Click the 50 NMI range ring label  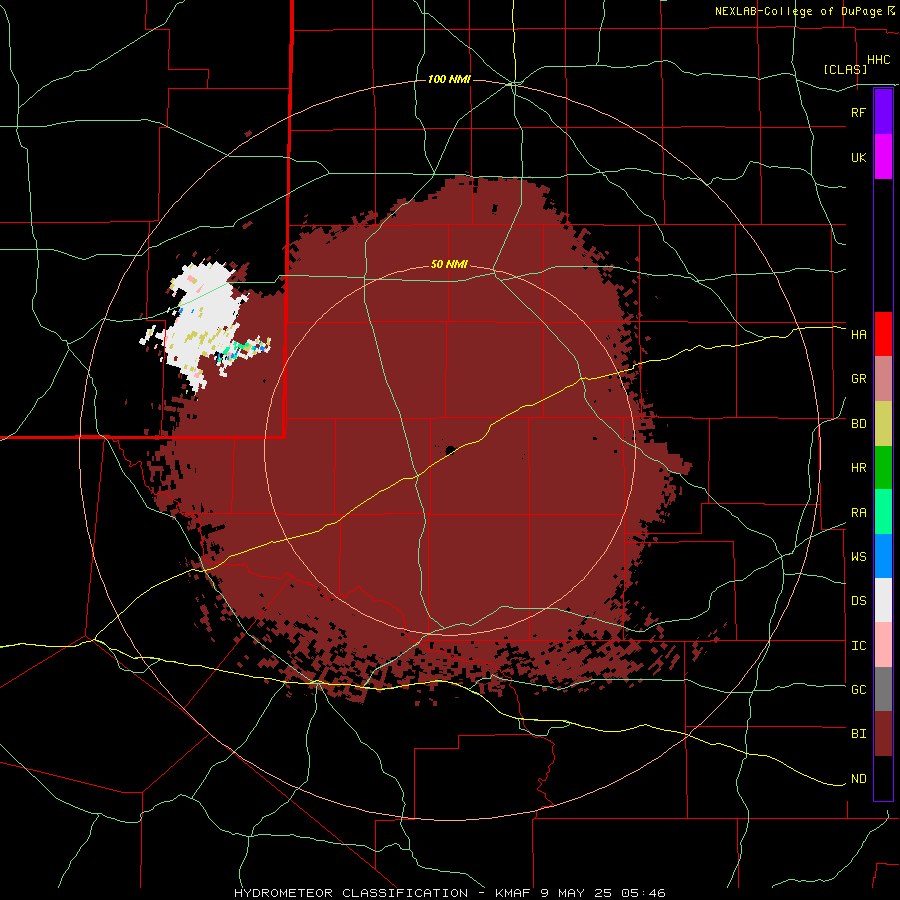click(449, 265)
